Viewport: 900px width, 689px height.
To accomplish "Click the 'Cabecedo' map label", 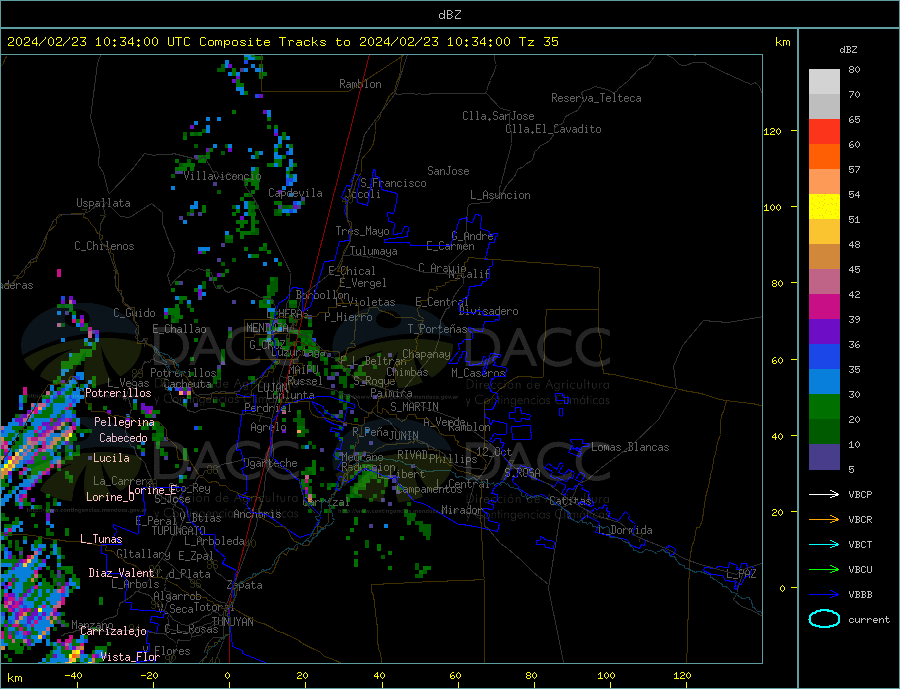I will (123, 438).
